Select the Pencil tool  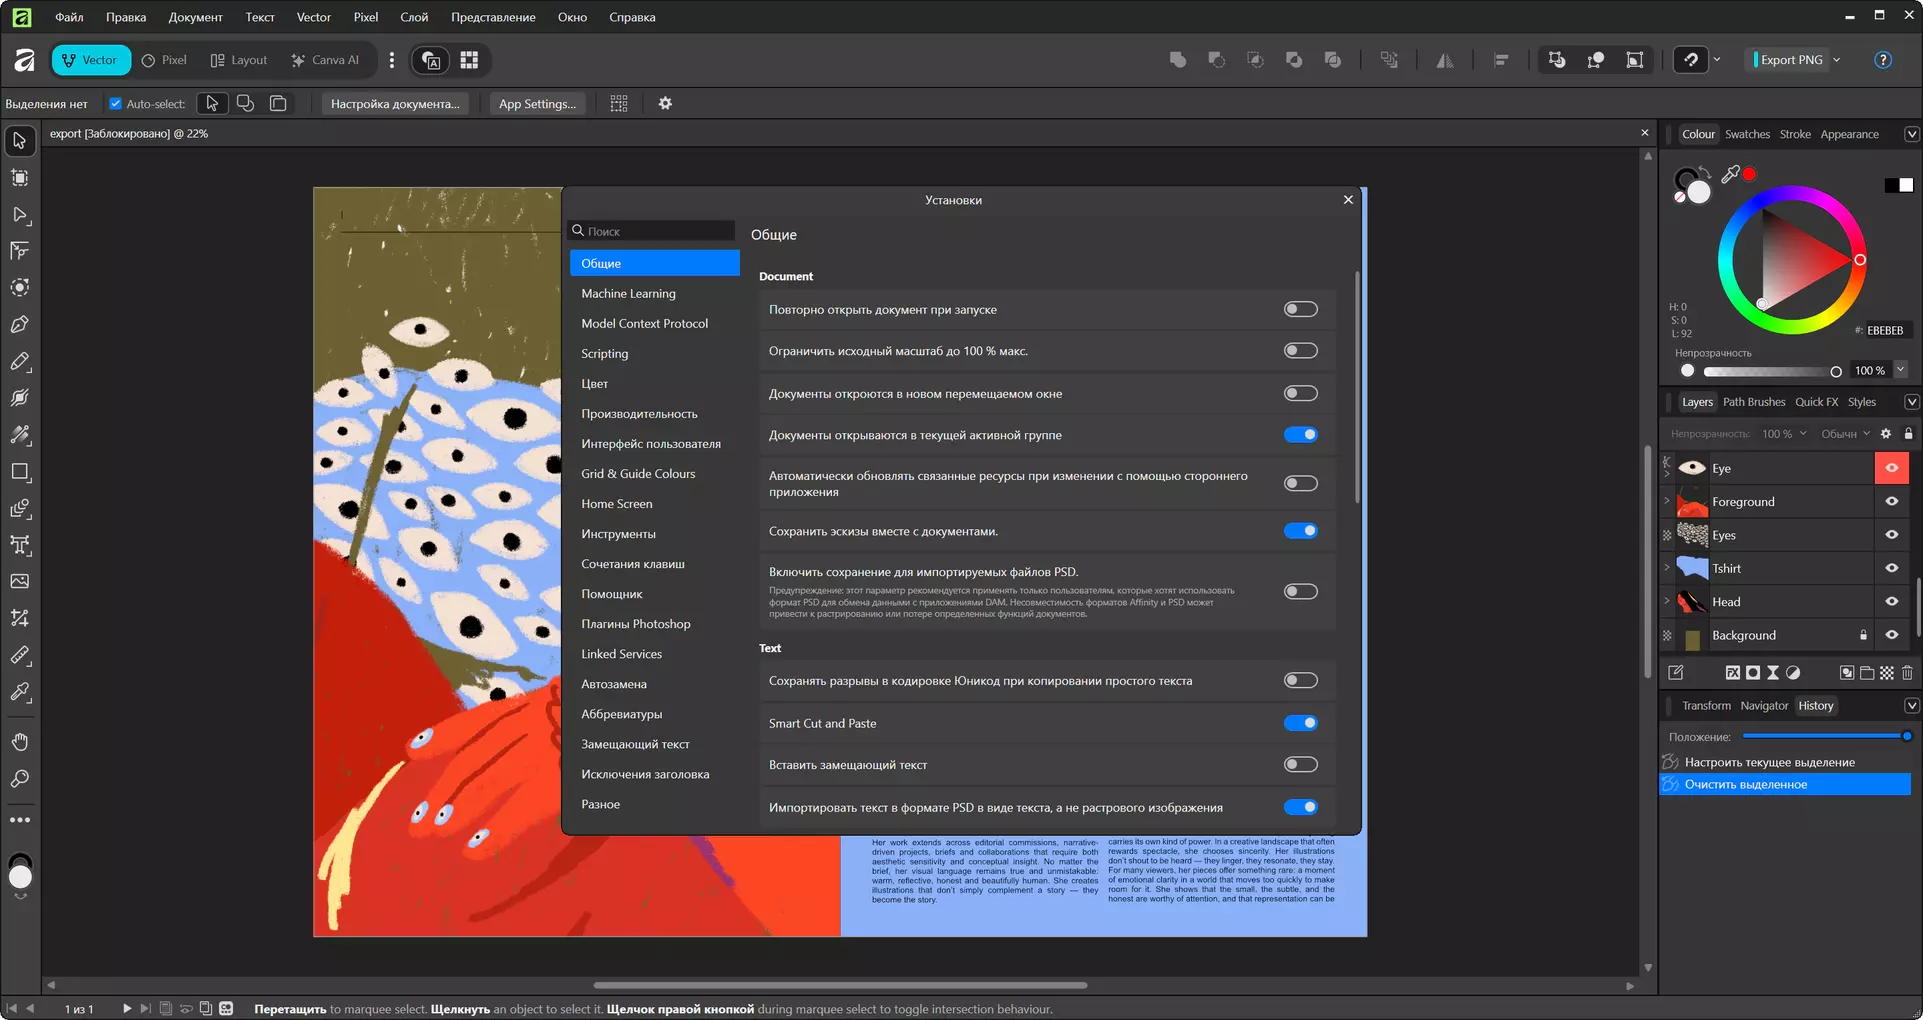(20, 361)
